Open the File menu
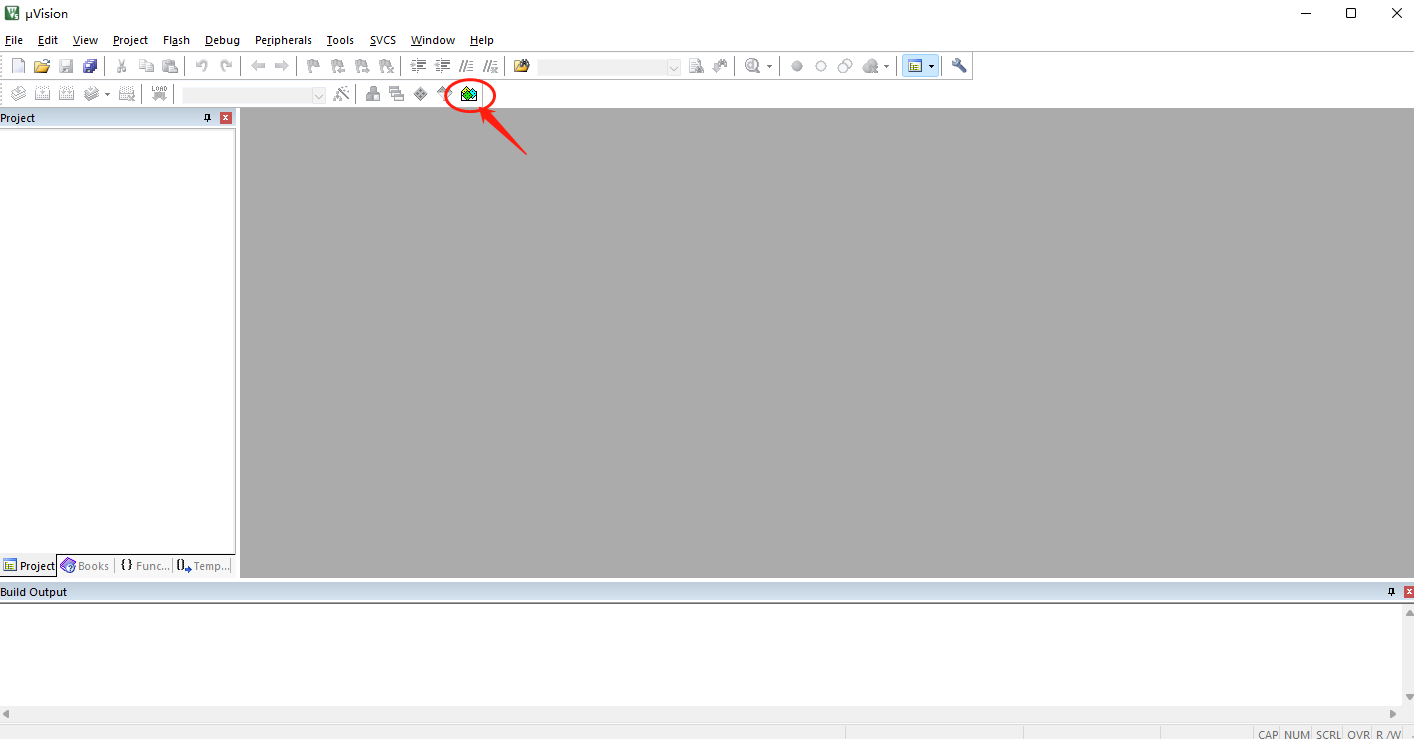This screenshot has width=1414, height=739. (14, 40)
